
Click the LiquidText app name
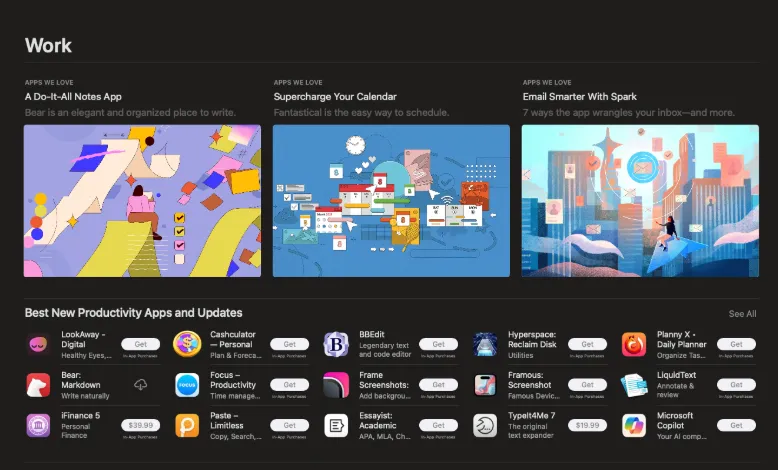click(676, 375)
